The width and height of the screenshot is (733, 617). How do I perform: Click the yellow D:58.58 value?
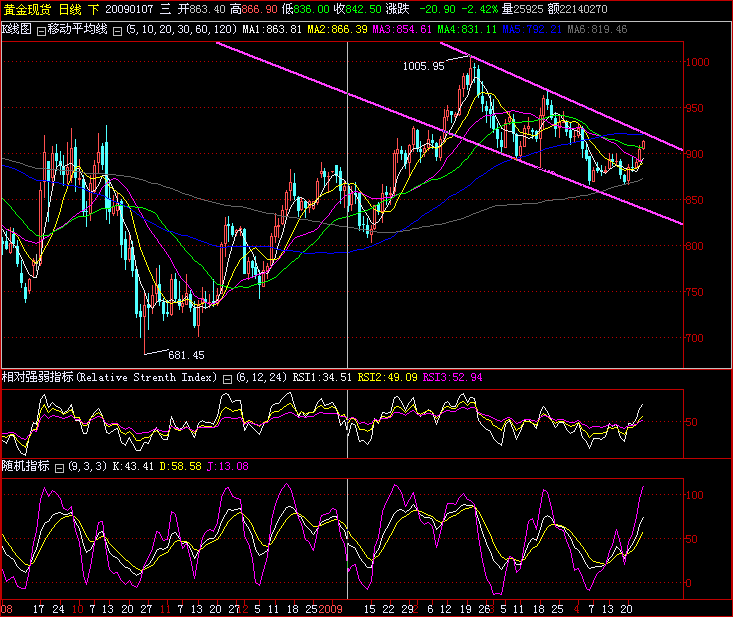click(180, 466)
